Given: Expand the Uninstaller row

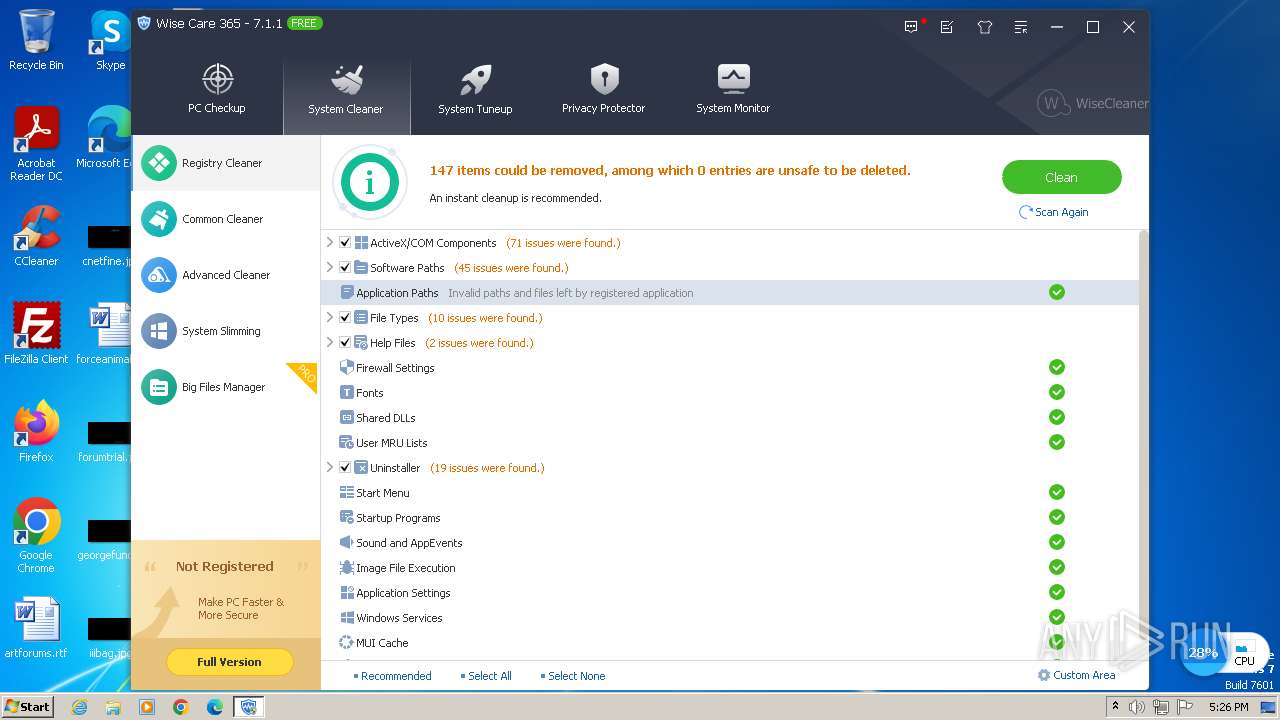Looking at the screenshot, I should pos(330,467).
